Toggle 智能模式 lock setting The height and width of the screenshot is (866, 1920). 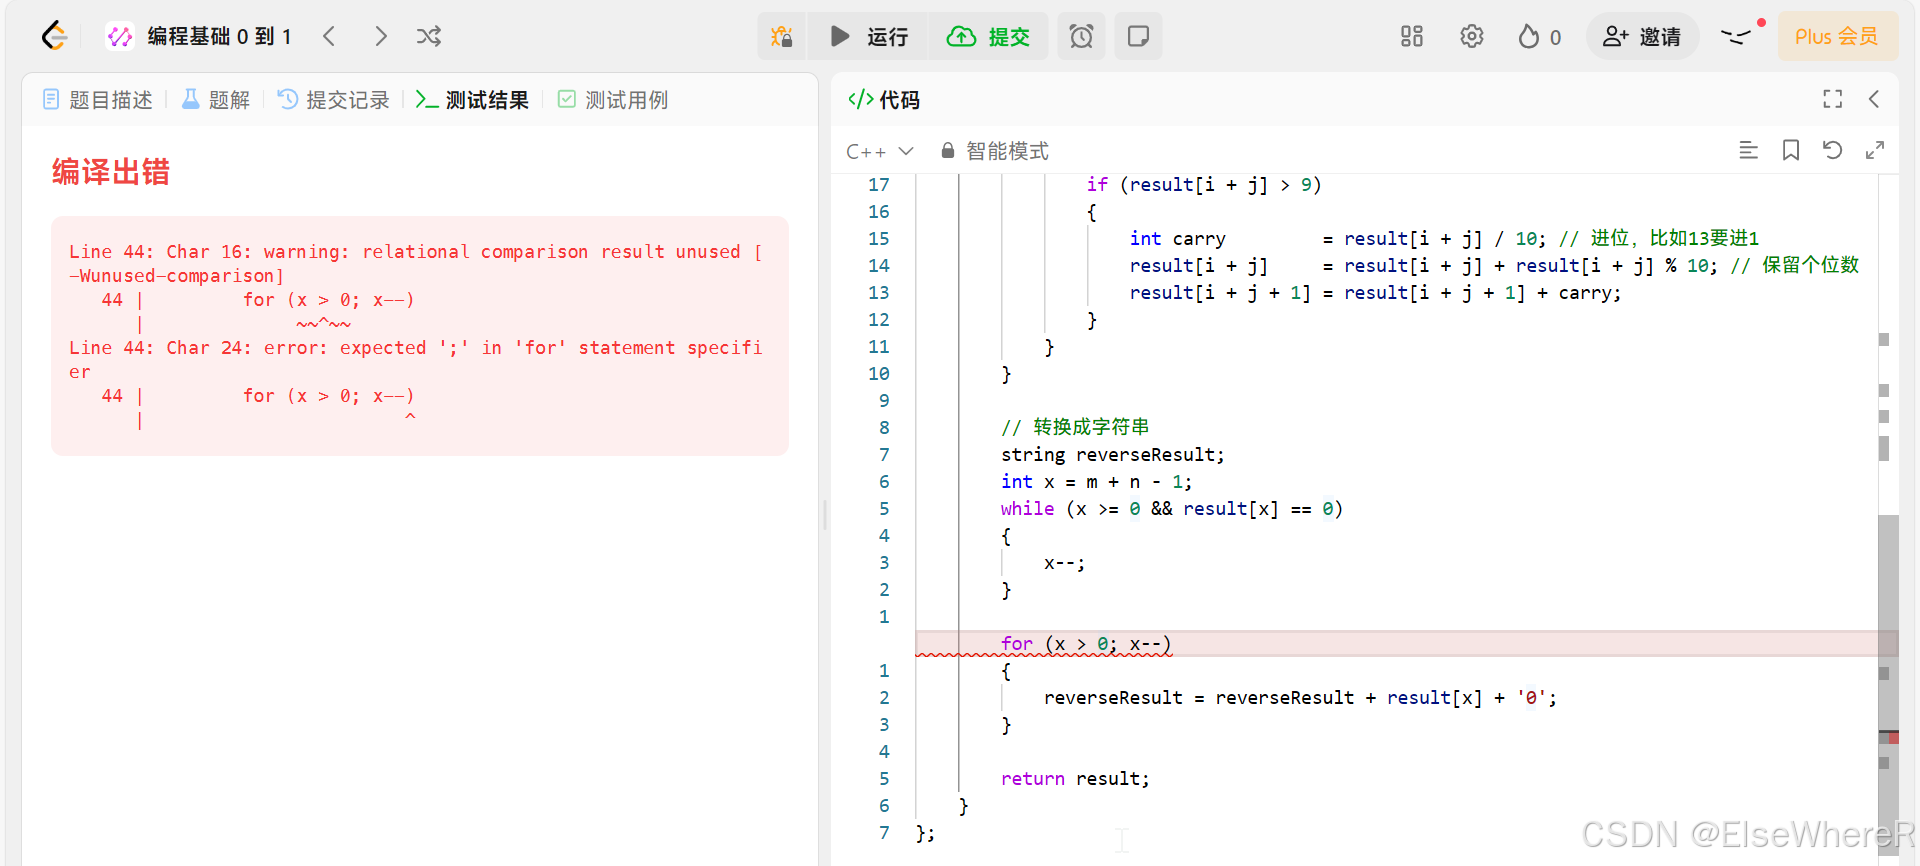click(995, 151)
